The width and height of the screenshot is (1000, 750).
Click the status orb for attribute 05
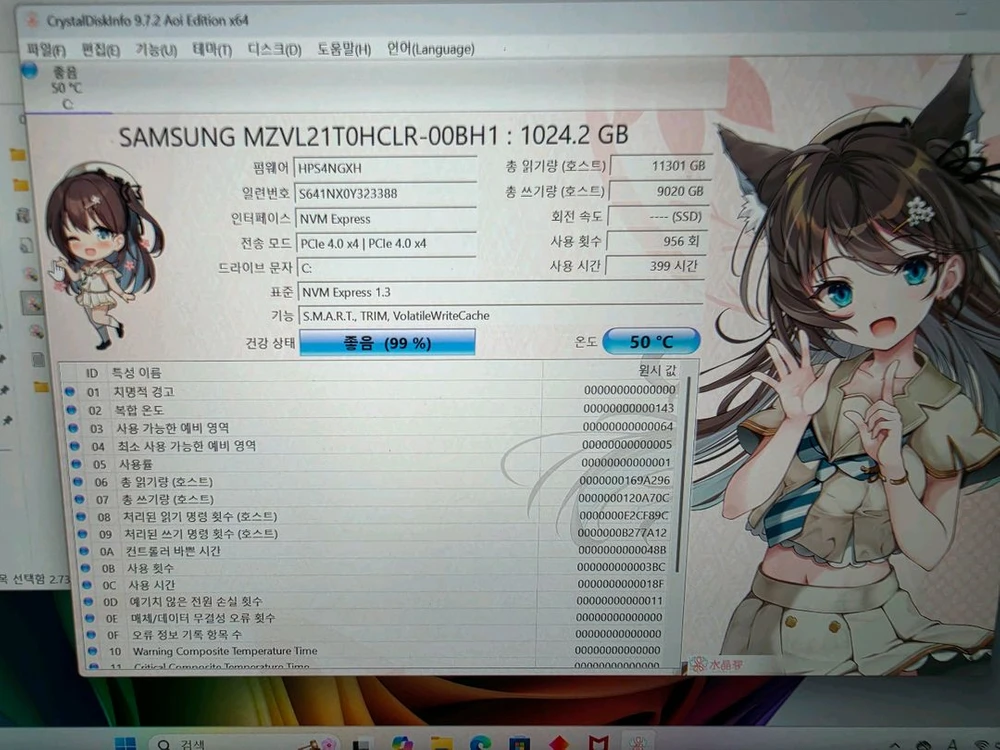tap(77, 464)
